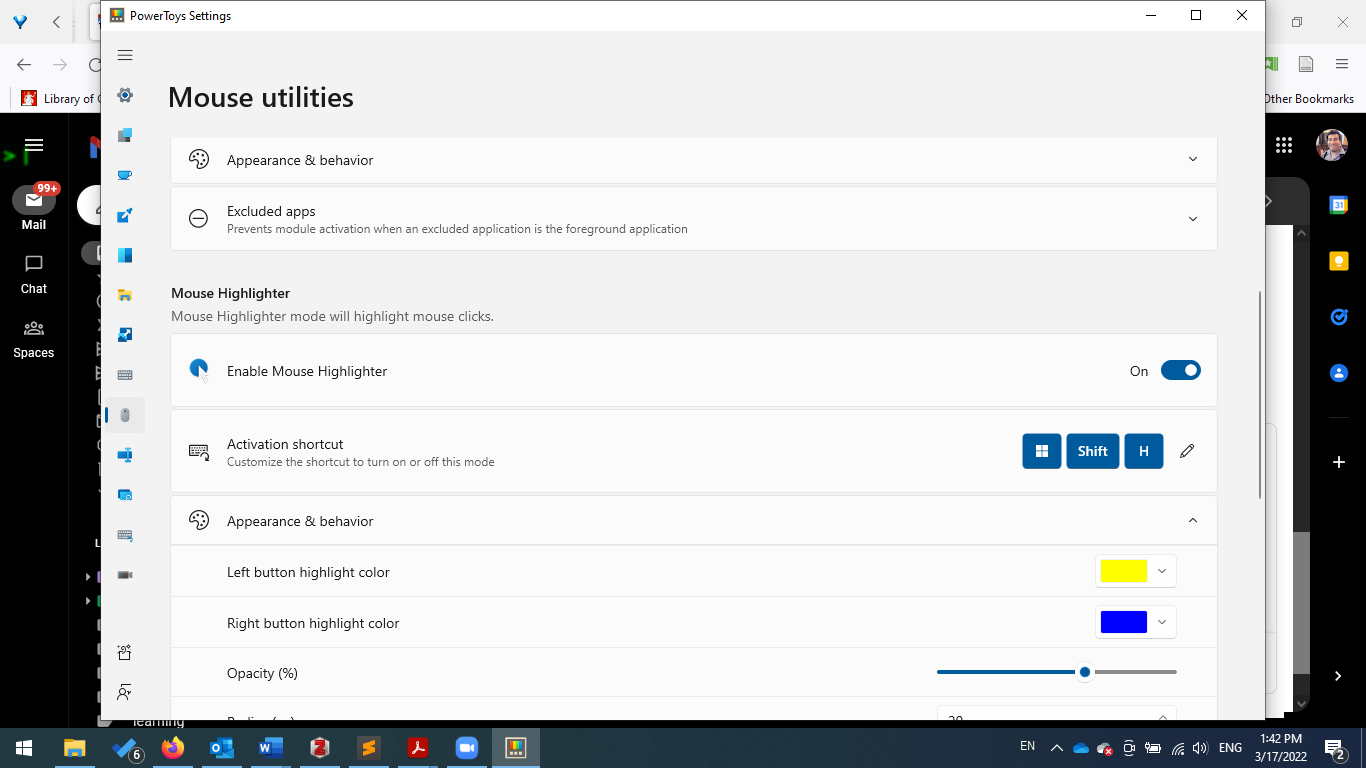Viewport: 1366px width, 768px height.
Task: Open Awake coffee cup page in sidebar
Action: (x=125, y=175)
